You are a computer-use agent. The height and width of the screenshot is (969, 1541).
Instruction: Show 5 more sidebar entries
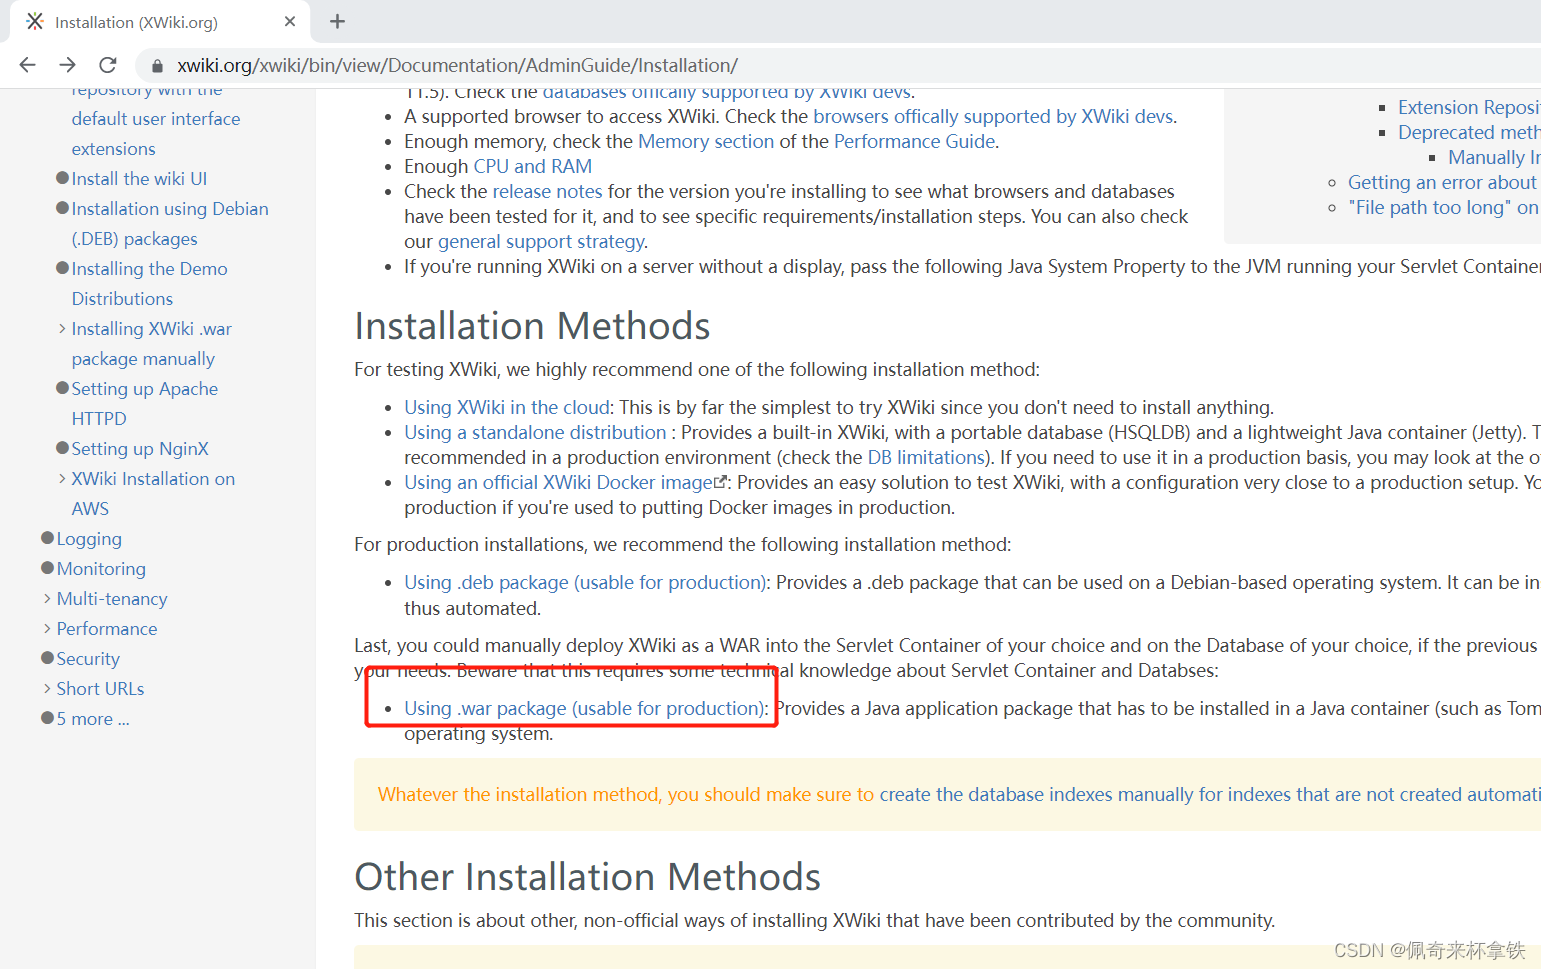coord(93,718)
